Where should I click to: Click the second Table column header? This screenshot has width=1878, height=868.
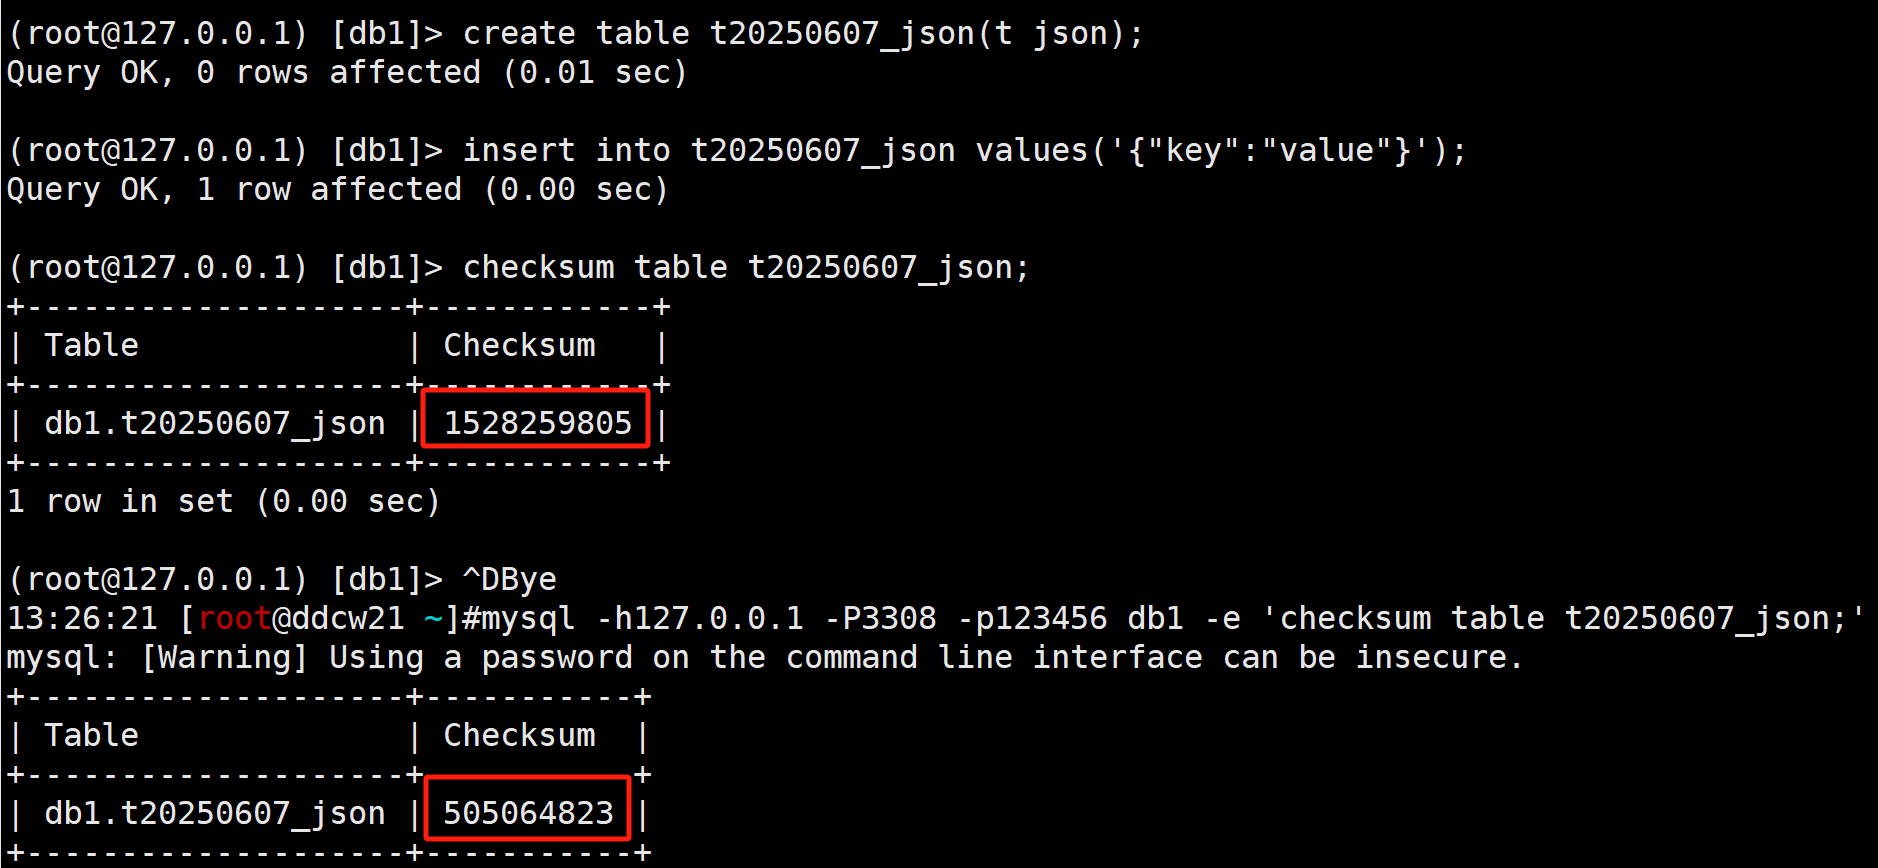pos(91,735)
